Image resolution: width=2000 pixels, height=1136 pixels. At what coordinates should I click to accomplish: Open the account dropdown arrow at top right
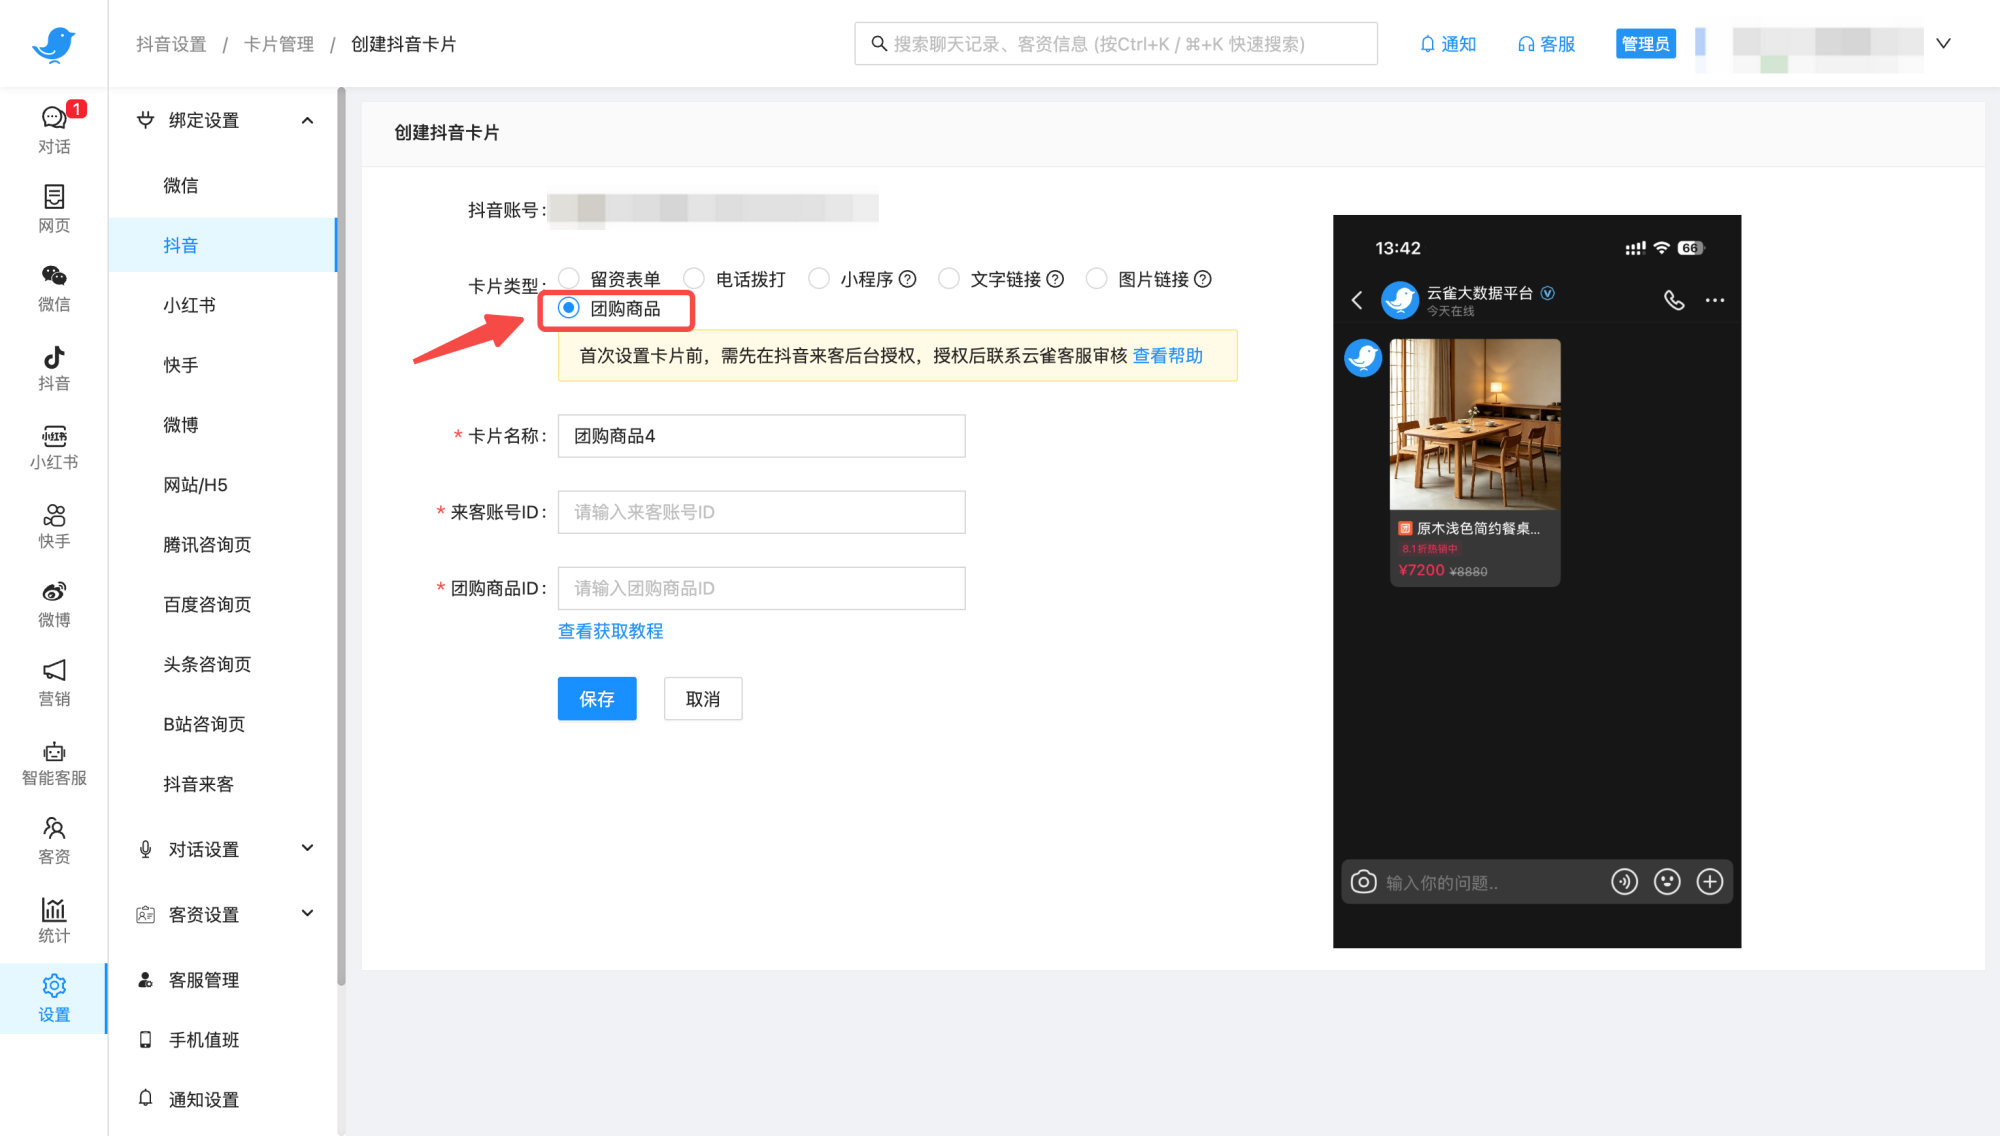(1943, 43)
